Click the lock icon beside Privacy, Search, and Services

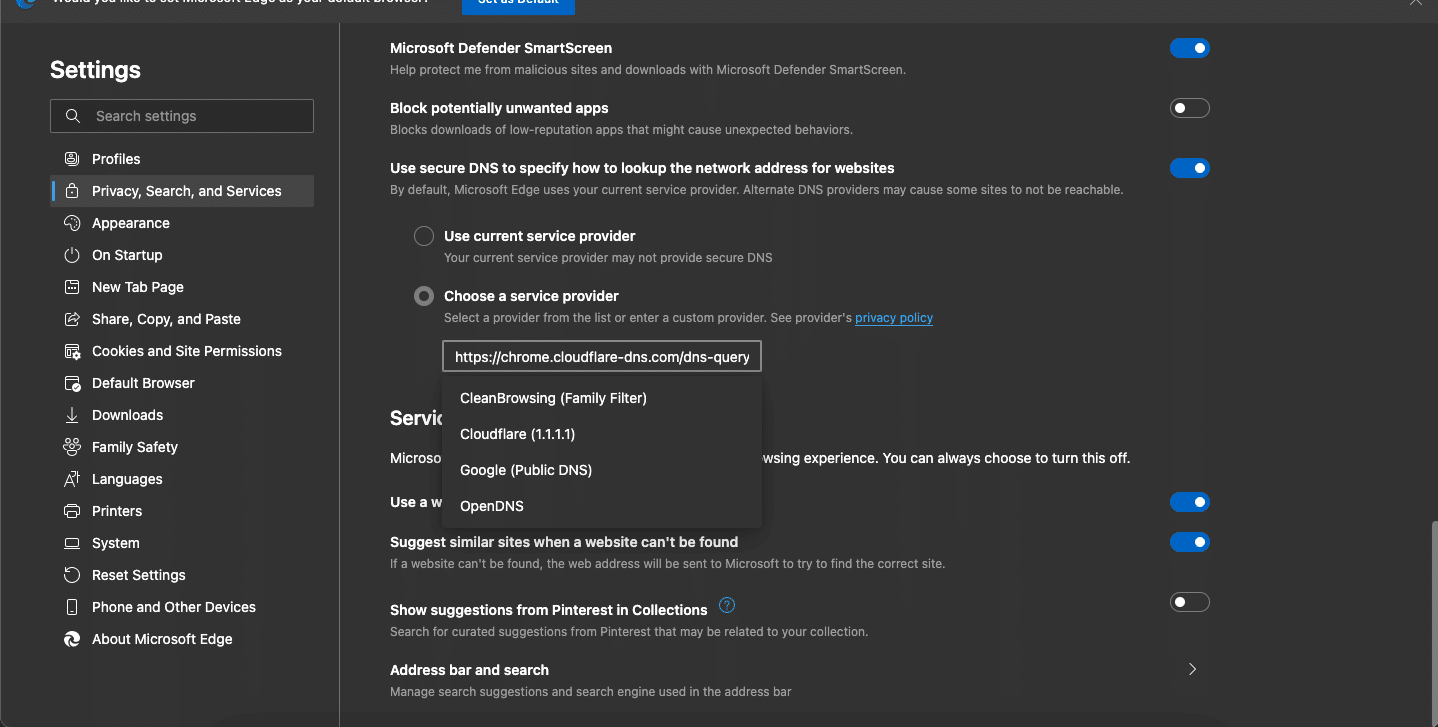point(72,191)
